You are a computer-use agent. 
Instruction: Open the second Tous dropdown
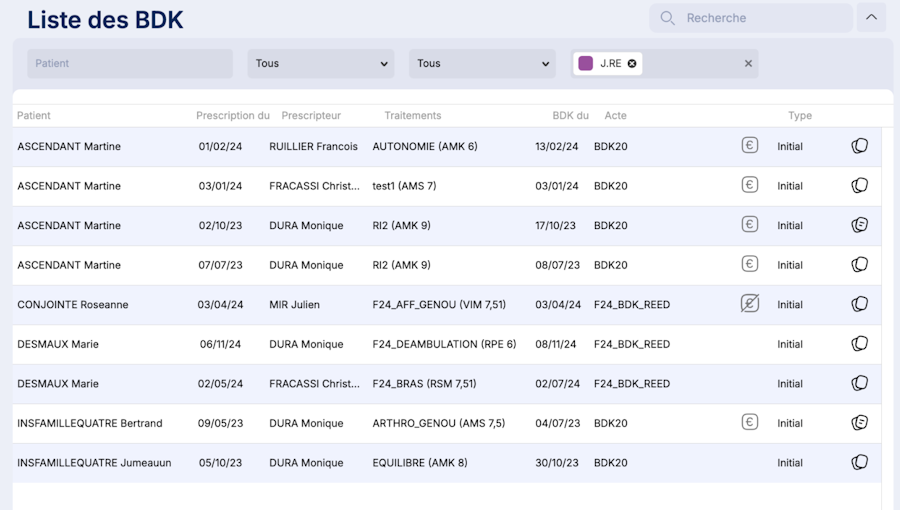tap(482, 64)
